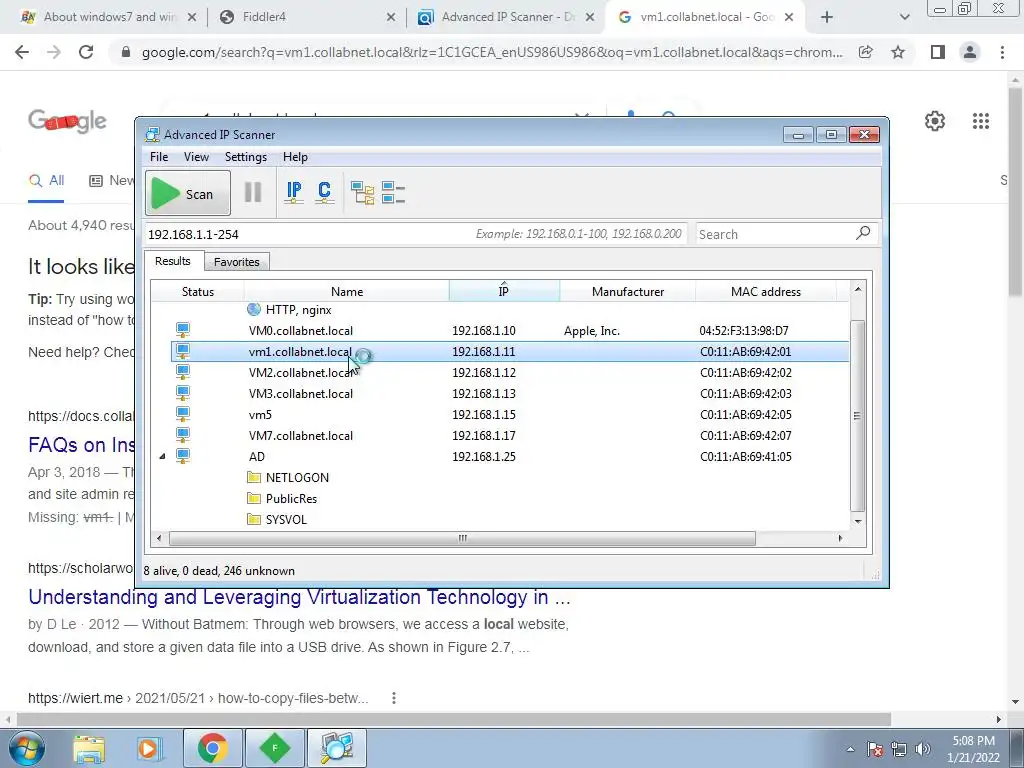Click the results list horizontal scrollbar thumb
This screenshot has height=768, width=1024.
(462, 538)
